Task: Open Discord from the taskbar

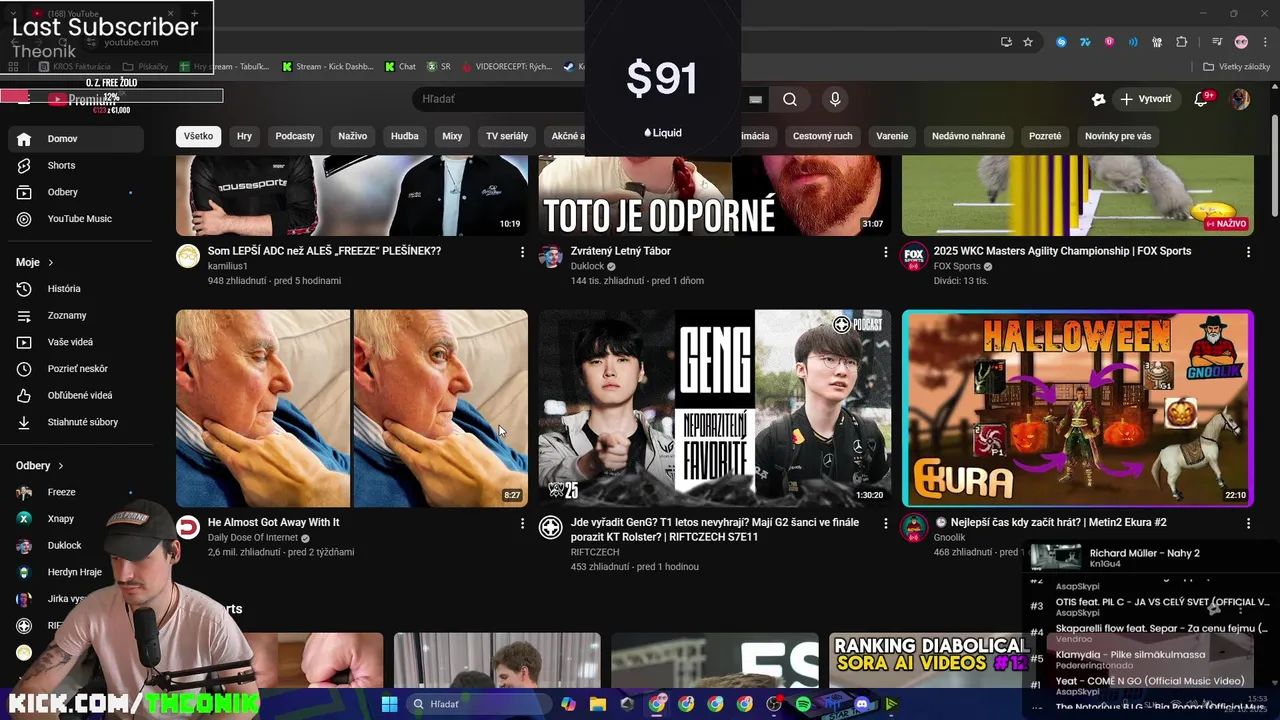Action: coord(862,704)
